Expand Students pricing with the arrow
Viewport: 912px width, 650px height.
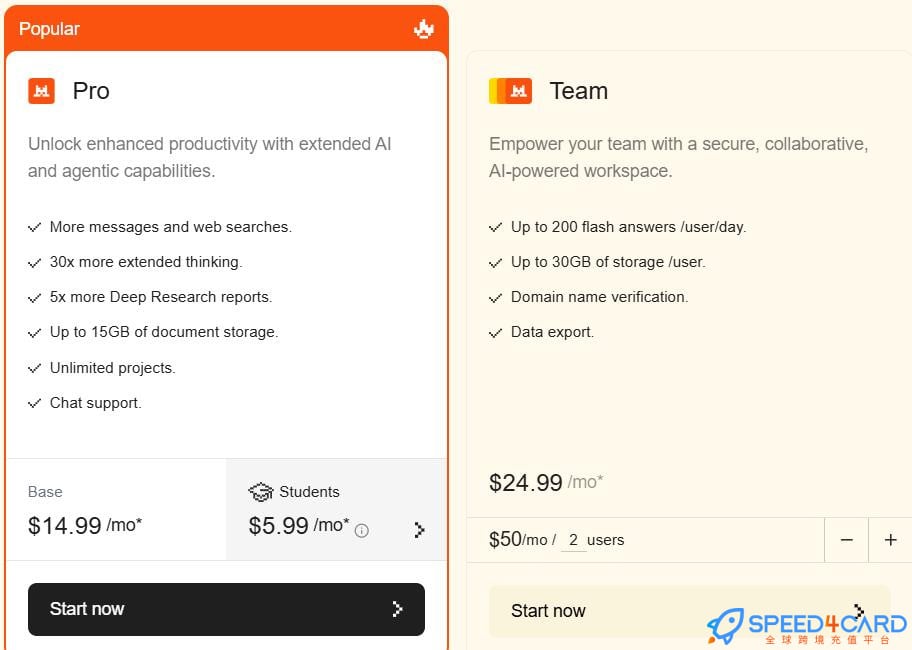click(x=419, y=530)
